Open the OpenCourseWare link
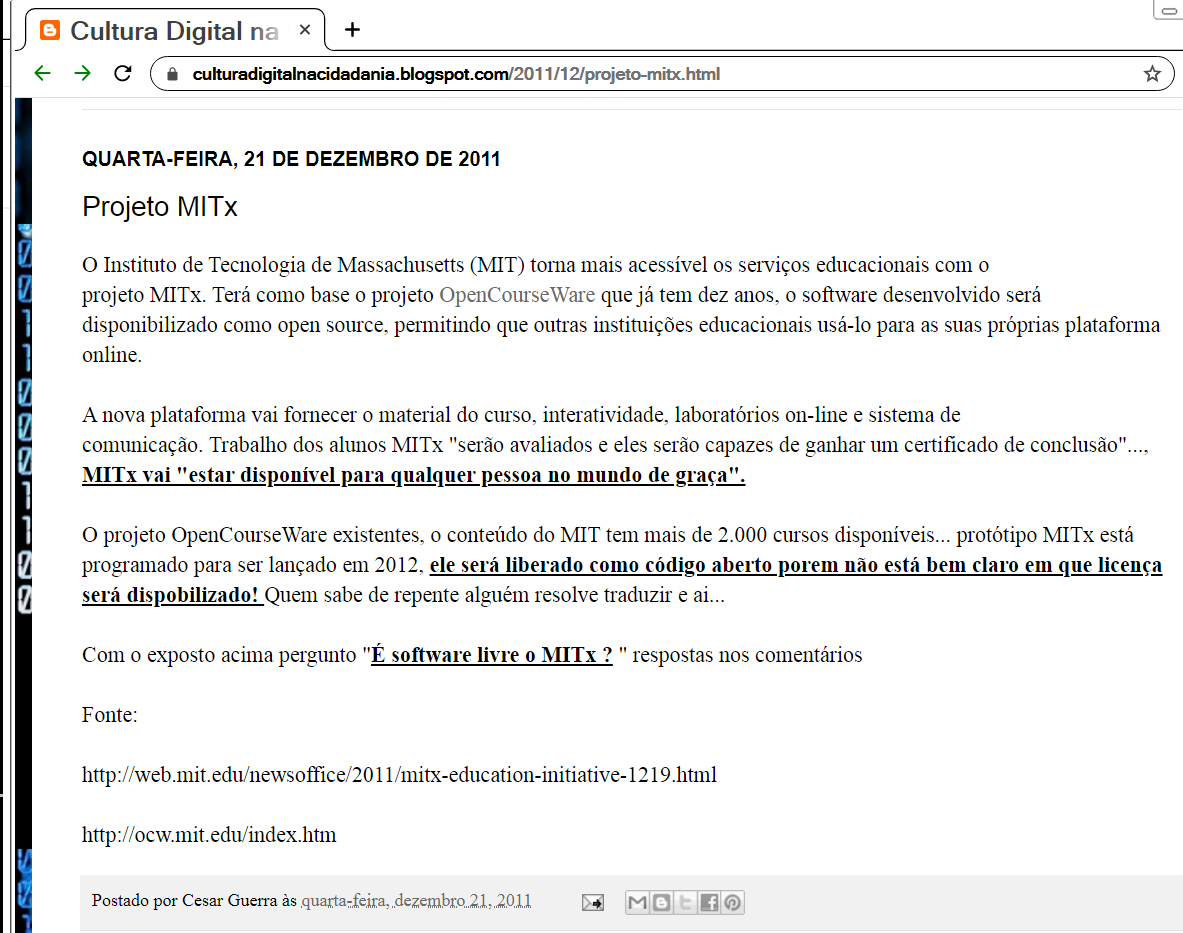 pos(517,295)
